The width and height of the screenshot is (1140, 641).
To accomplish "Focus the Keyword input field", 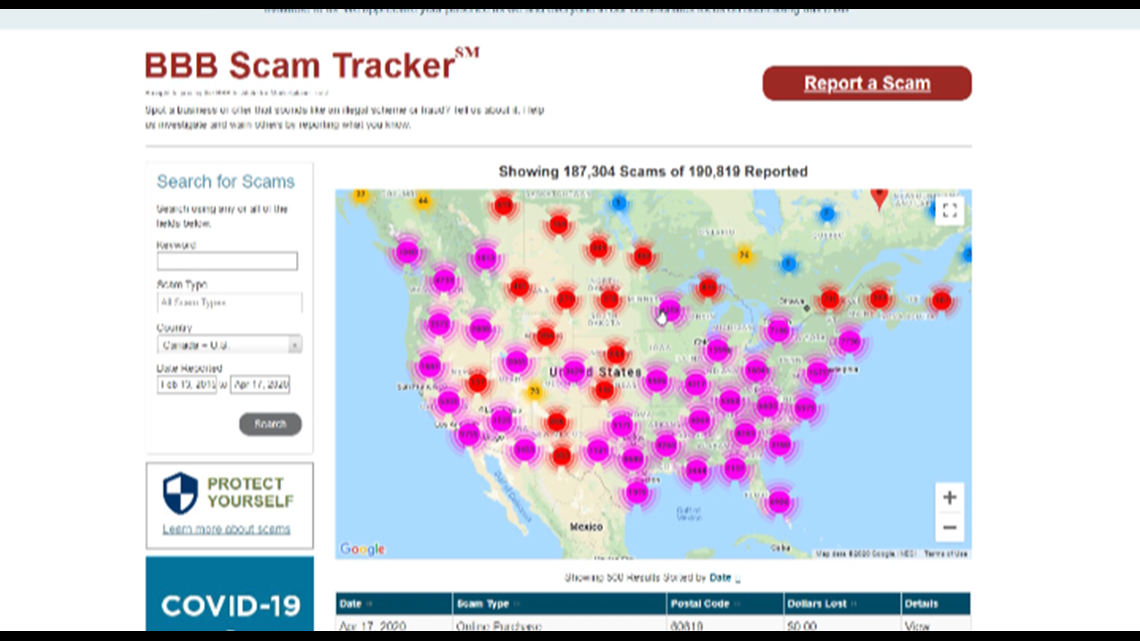I will coord(227,261).
